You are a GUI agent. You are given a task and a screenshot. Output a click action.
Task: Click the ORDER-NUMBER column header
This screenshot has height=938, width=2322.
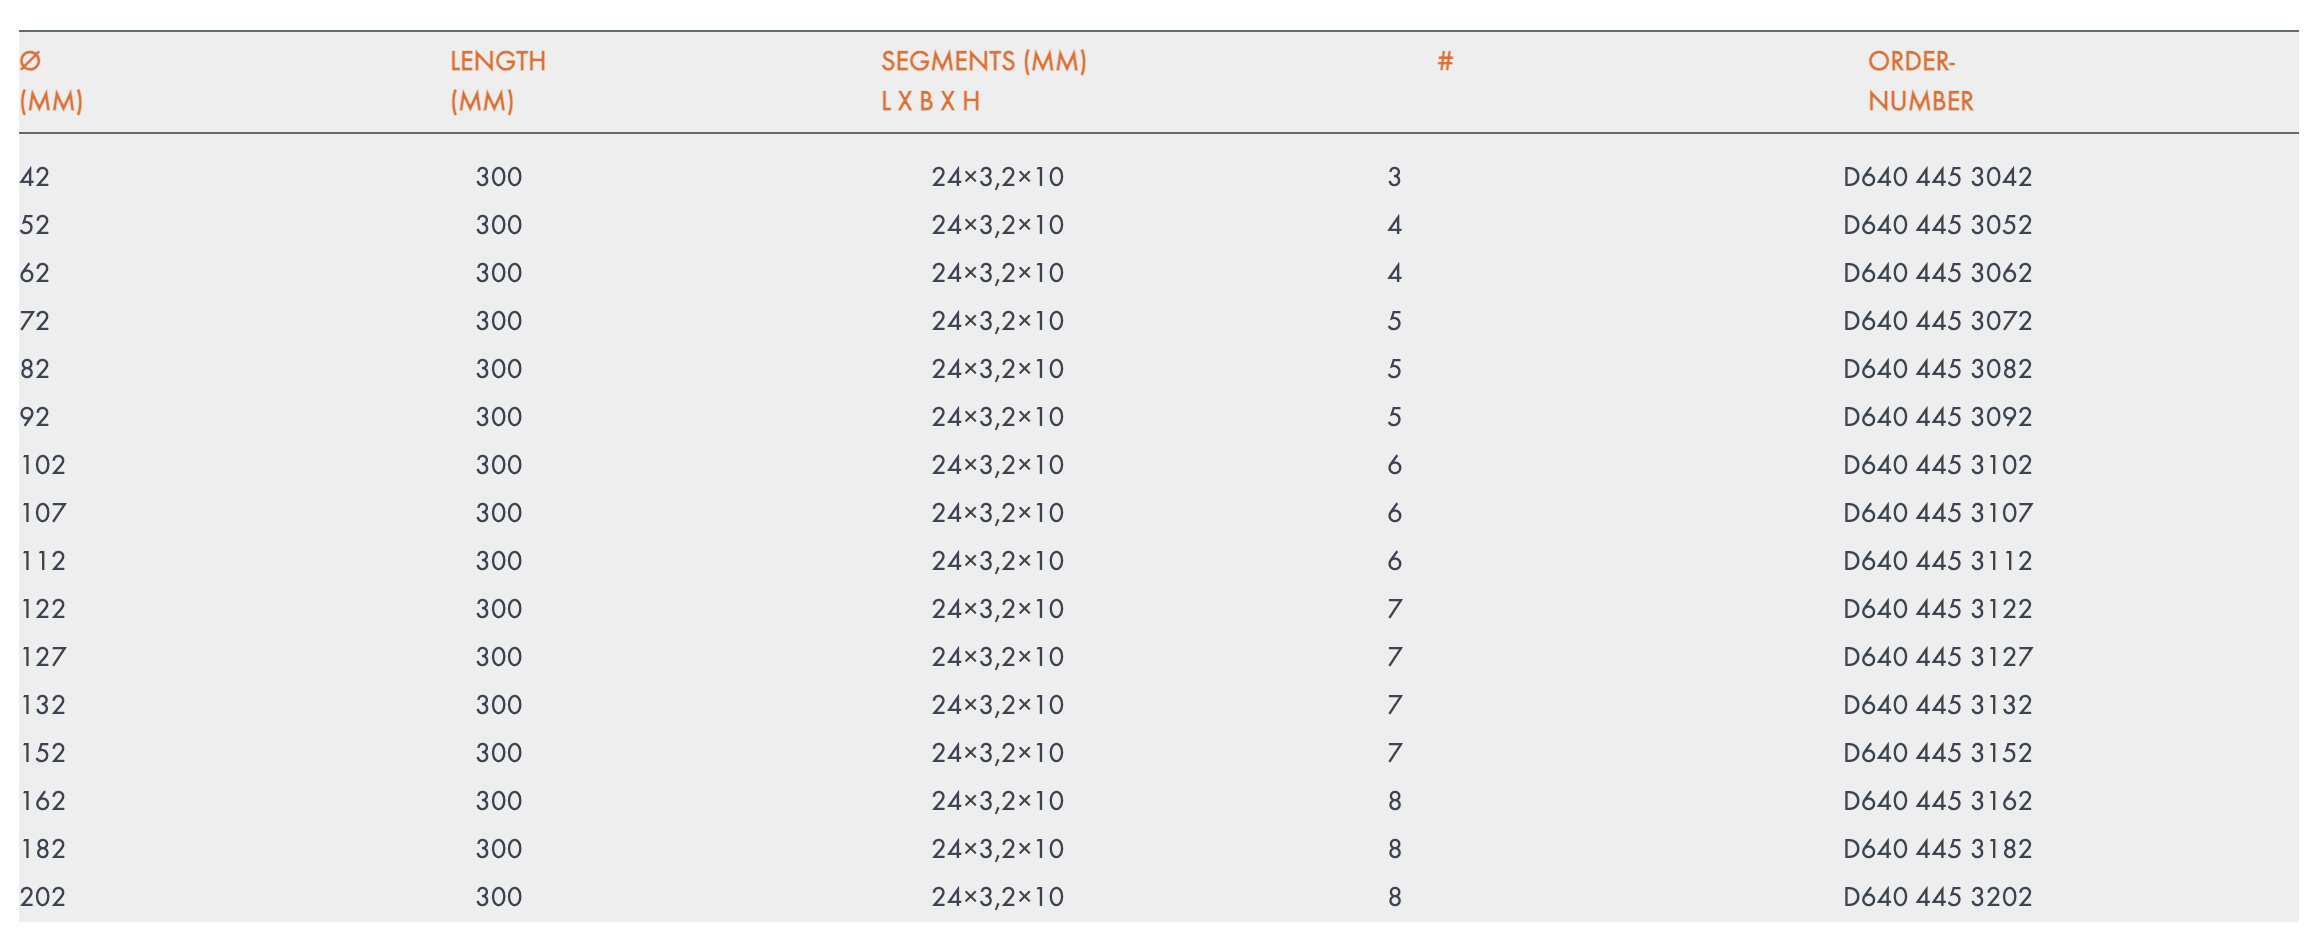(x=1920, y=81)
